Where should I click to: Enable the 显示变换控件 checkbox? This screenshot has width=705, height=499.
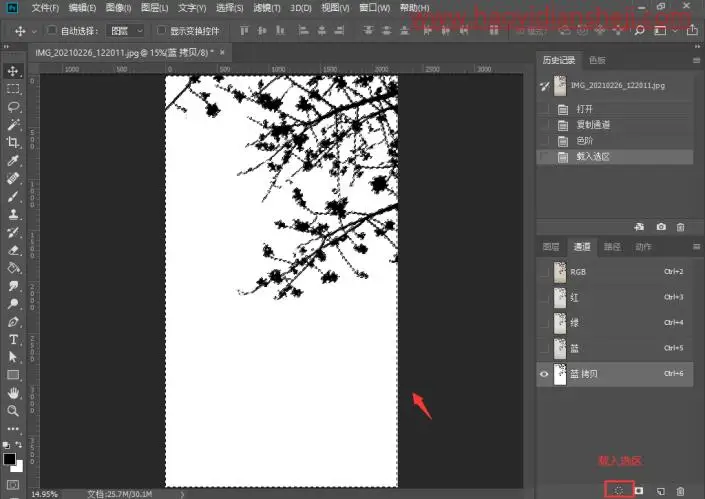coord(161,30)
